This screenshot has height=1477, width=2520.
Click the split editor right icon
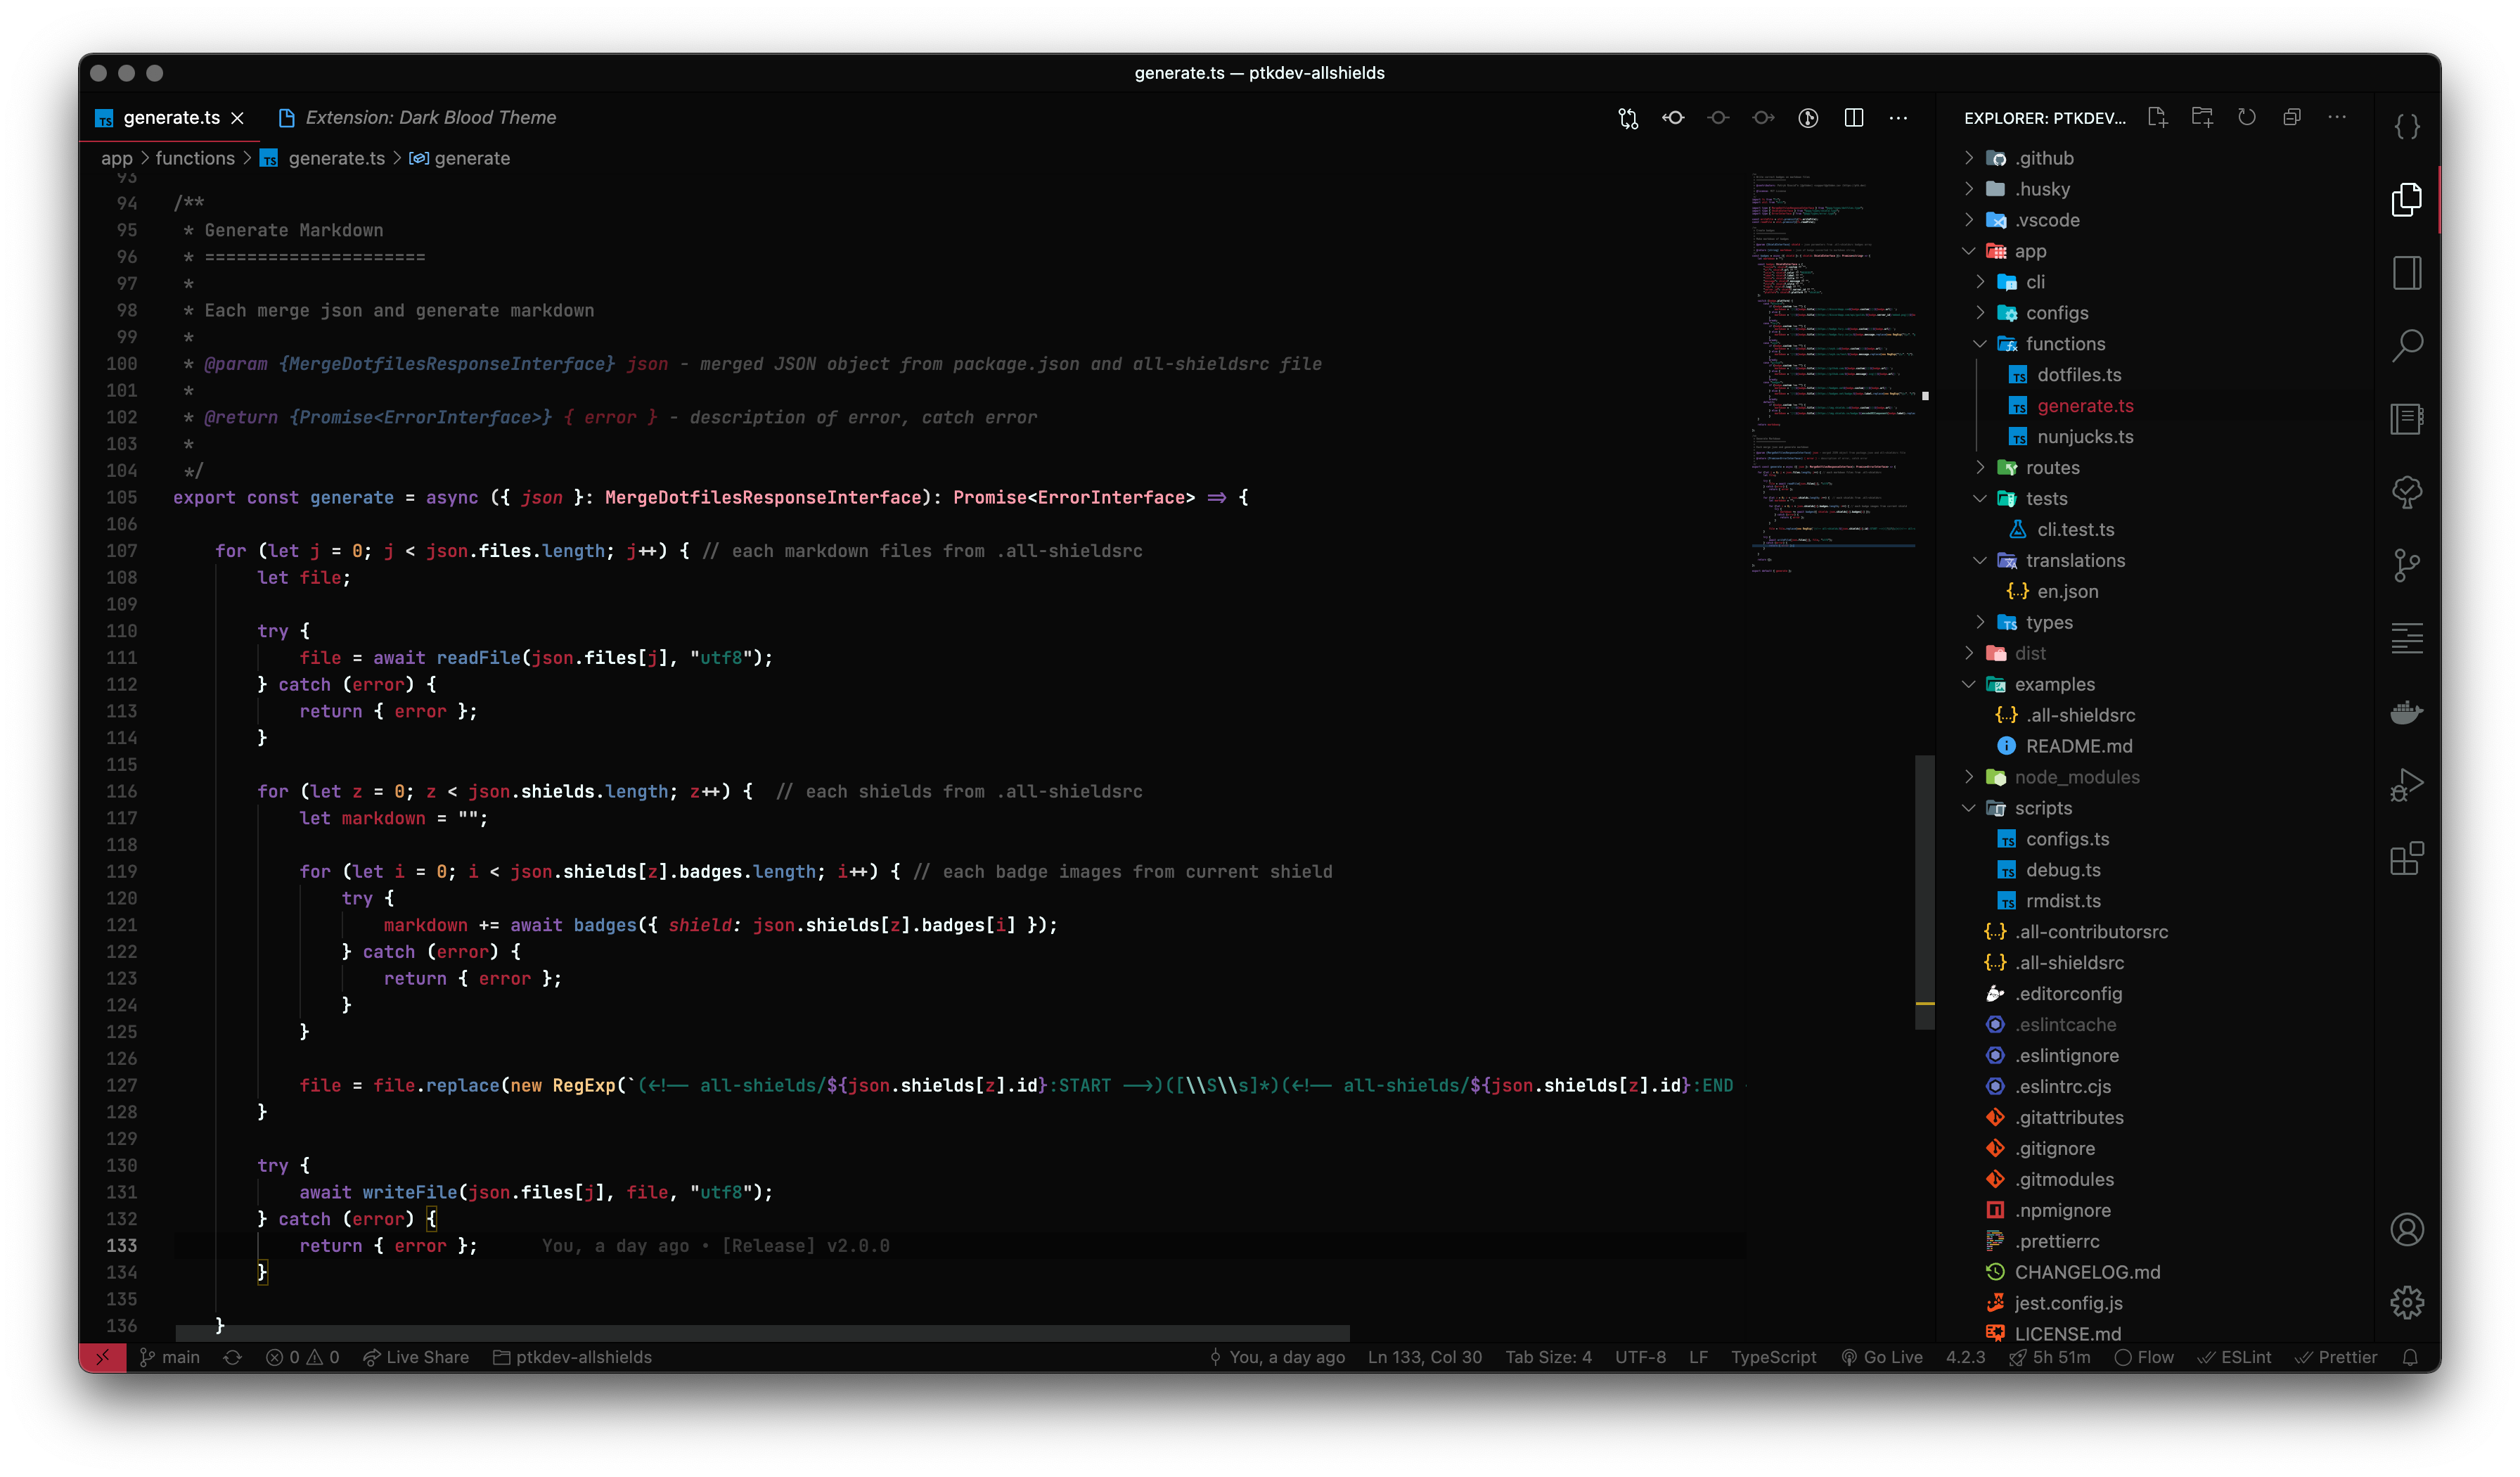[1853, 118]
